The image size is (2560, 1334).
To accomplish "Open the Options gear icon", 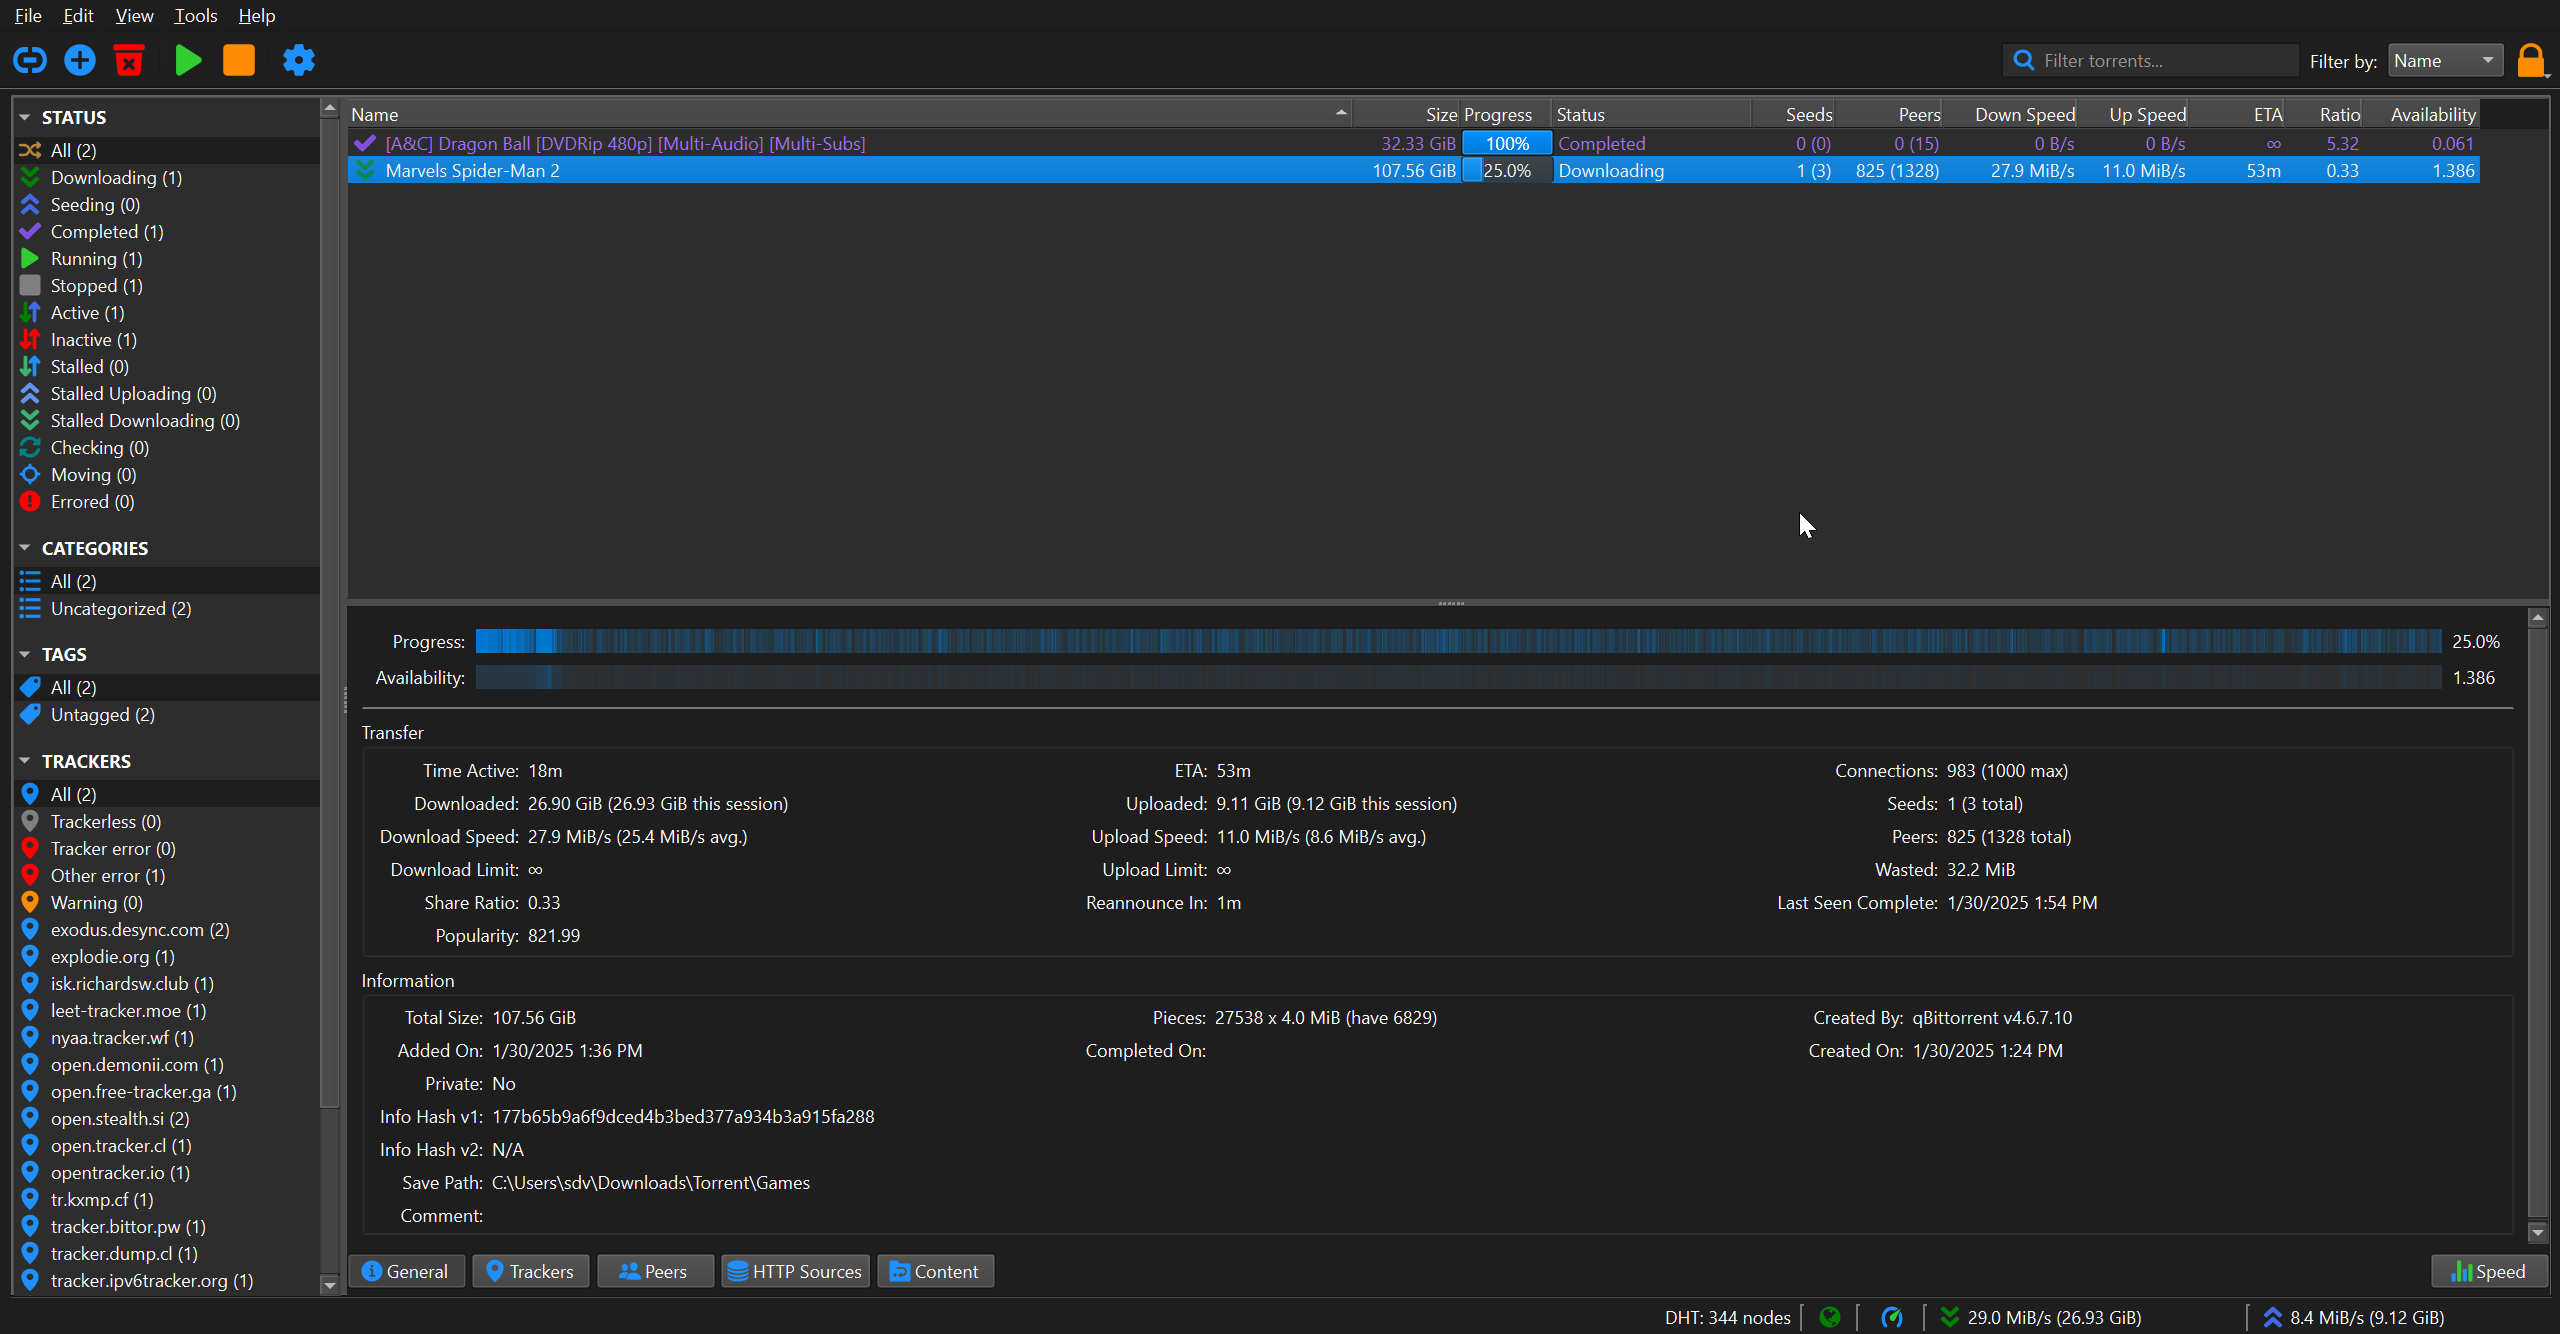I will pos(298,61).
